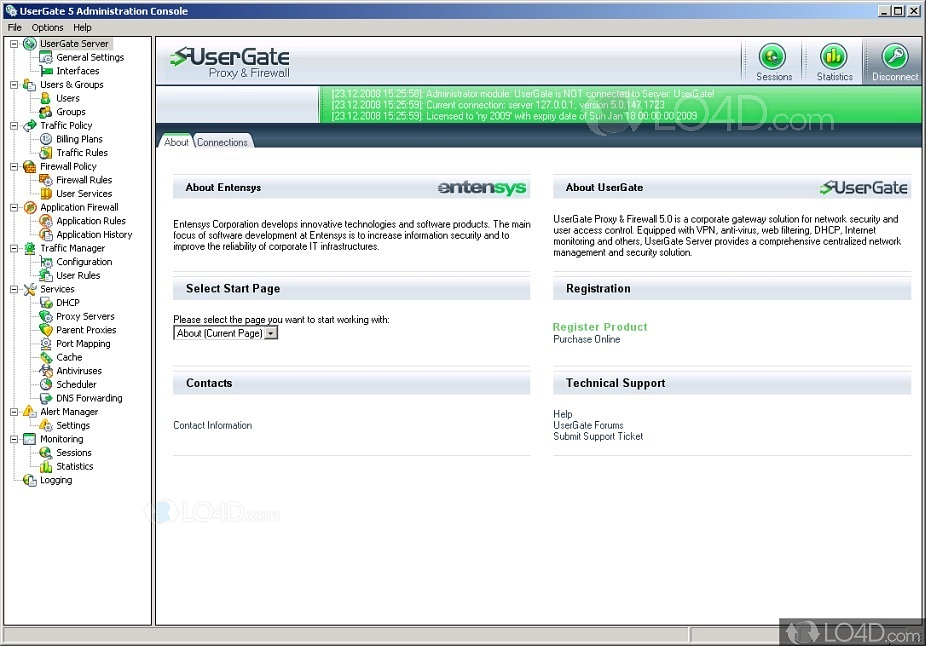The width and height of the screenshot is (926, 646).
Task: Collapse the Users & Groups node
Action: click(x=14, y=84)
